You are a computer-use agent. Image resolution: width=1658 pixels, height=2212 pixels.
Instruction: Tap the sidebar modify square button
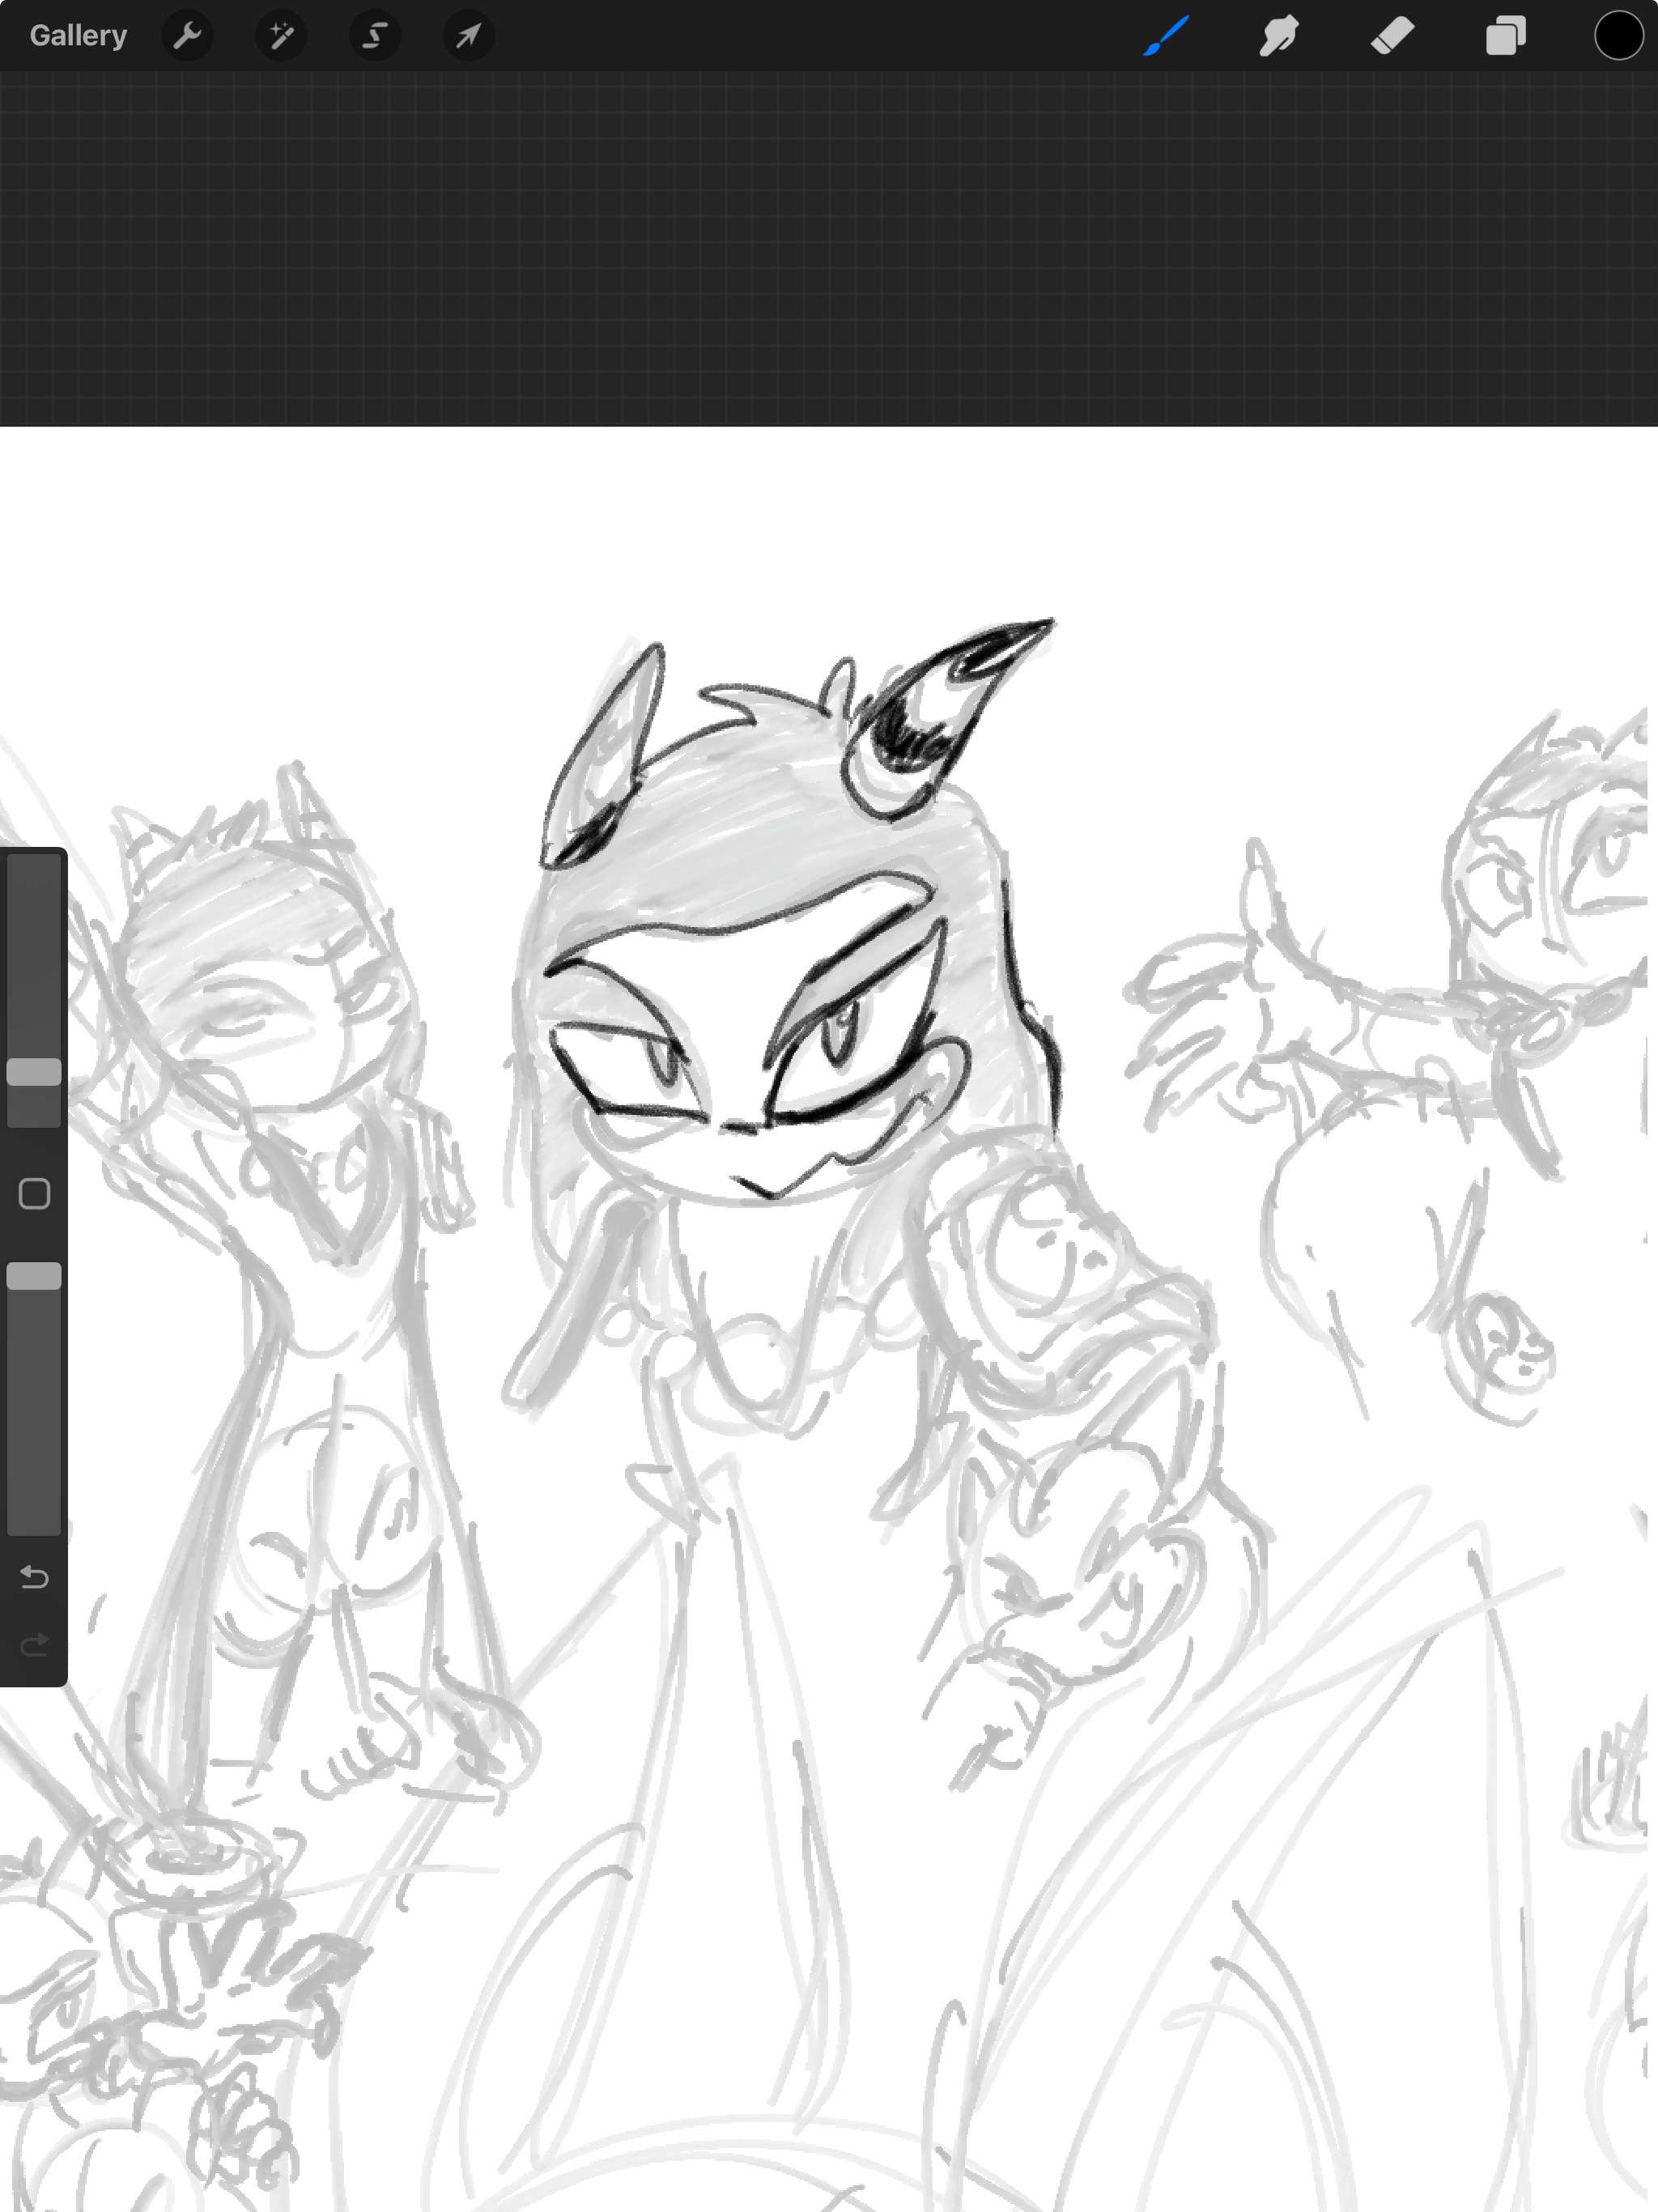coord(34,1194)
